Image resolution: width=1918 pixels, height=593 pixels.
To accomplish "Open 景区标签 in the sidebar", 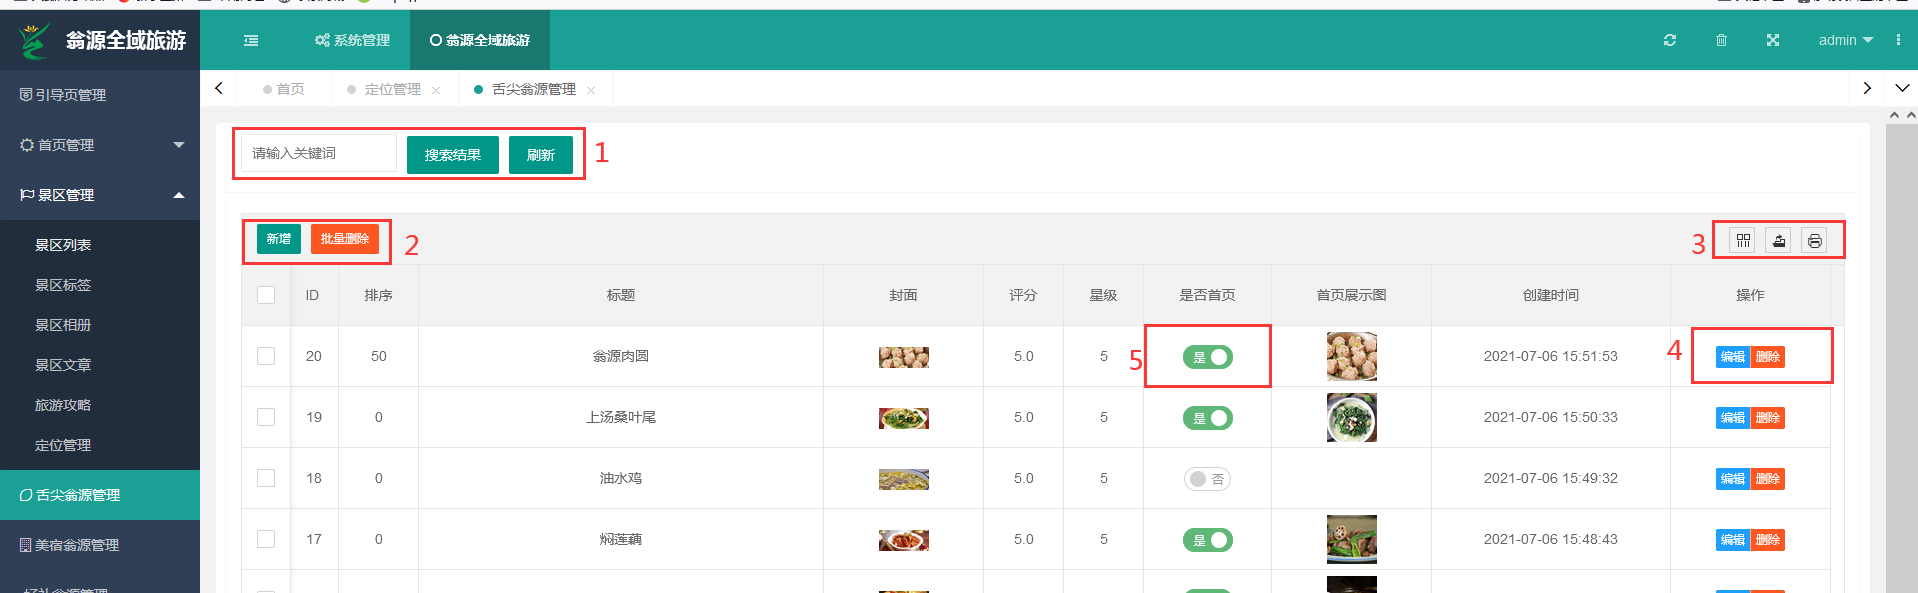I will coord(100,285).
